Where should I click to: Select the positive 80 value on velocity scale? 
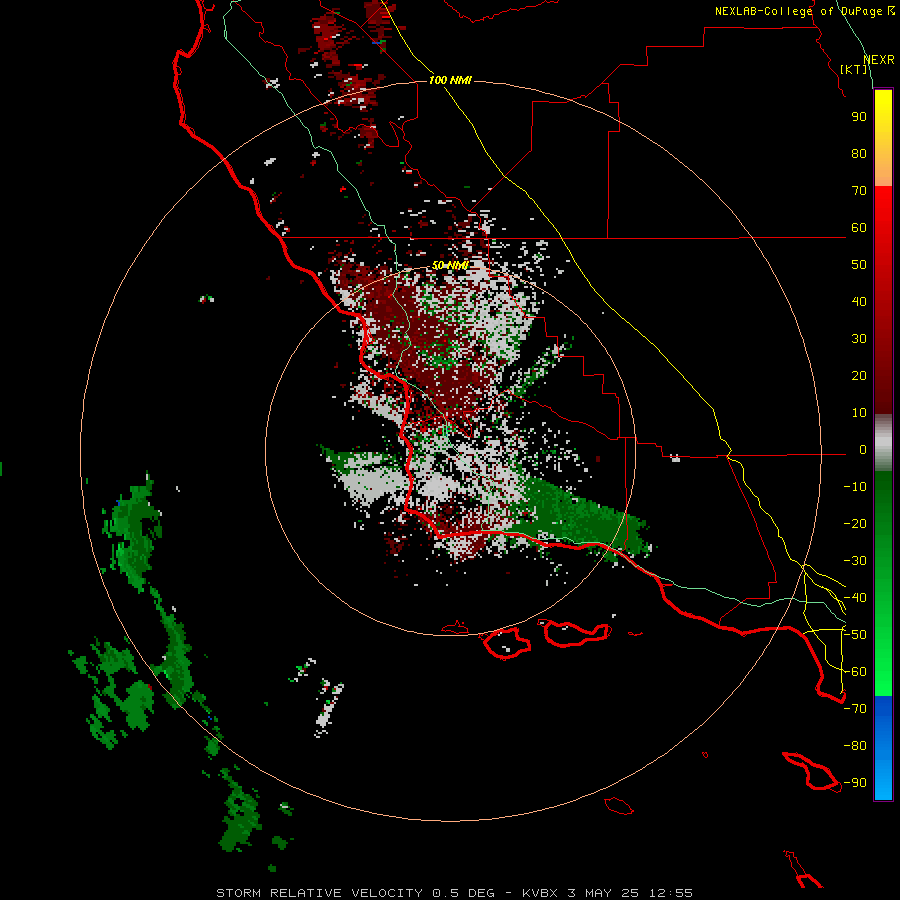coord(859,153)
